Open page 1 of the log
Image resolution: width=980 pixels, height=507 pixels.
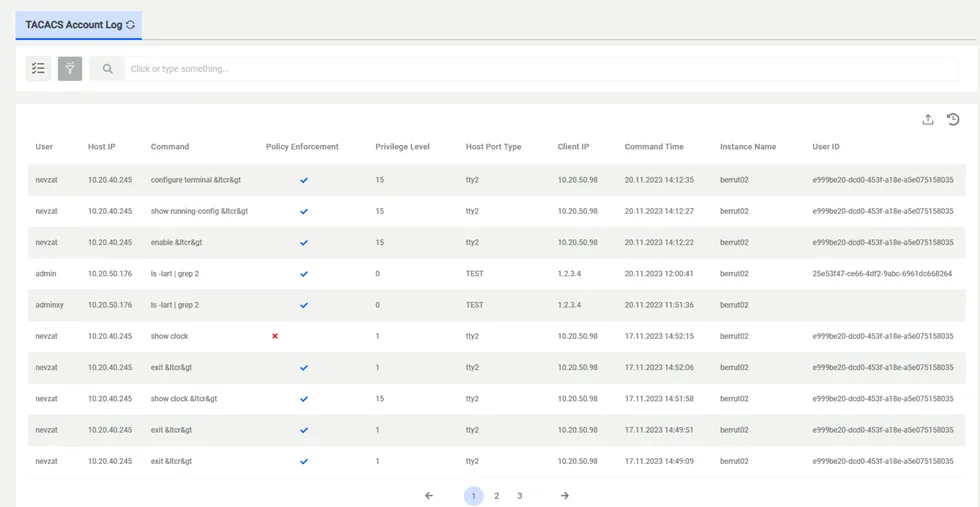click(474, 496)
